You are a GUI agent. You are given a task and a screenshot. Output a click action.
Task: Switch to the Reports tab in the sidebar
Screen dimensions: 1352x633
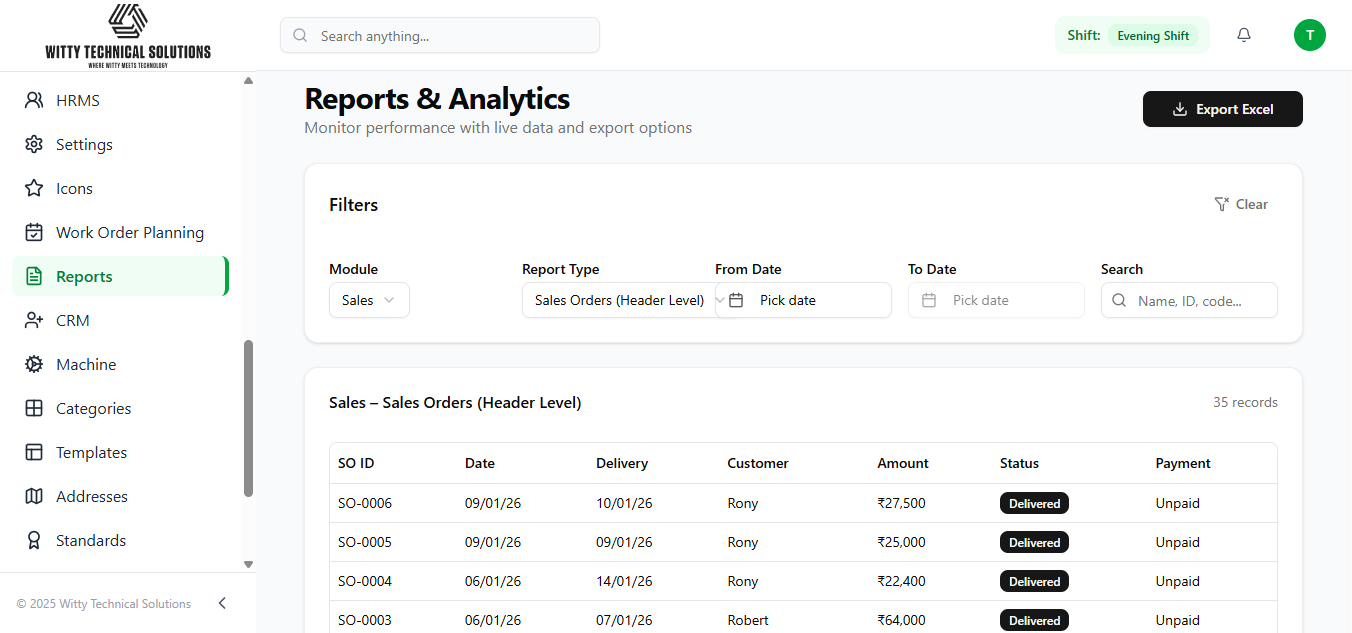click(x=84, y=276)
